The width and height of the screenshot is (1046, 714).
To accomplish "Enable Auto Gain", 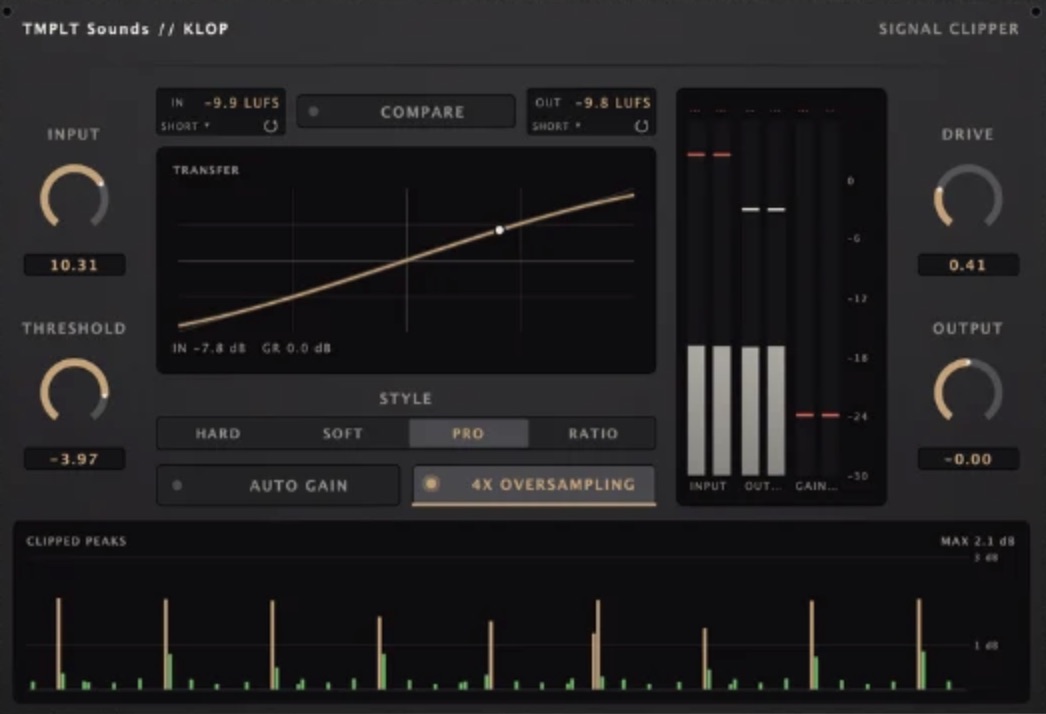I will click(278, 485).
